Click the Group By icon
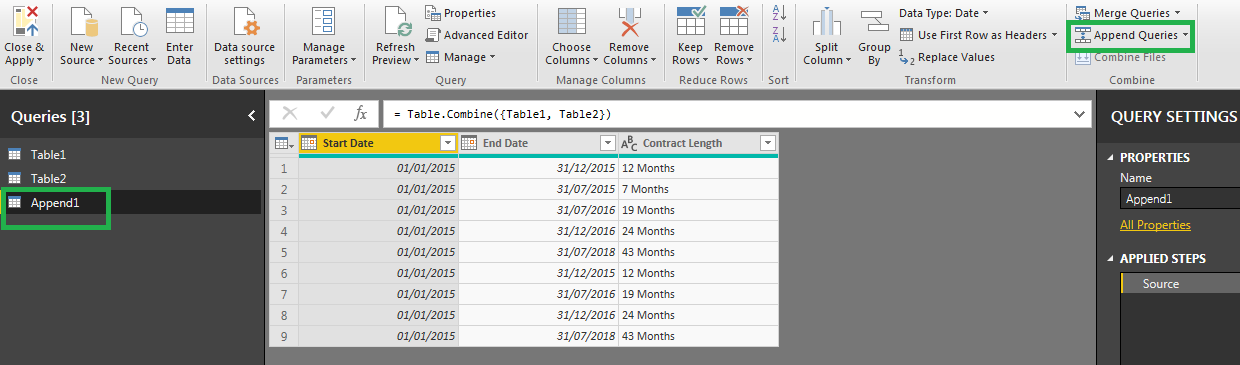 (875, 22)
